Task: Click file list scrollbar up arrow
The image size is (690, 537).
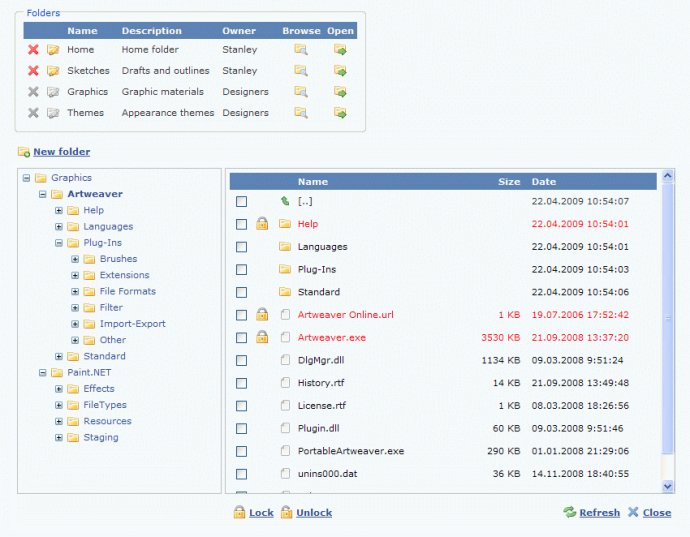Action: click(x=668, y=176)
